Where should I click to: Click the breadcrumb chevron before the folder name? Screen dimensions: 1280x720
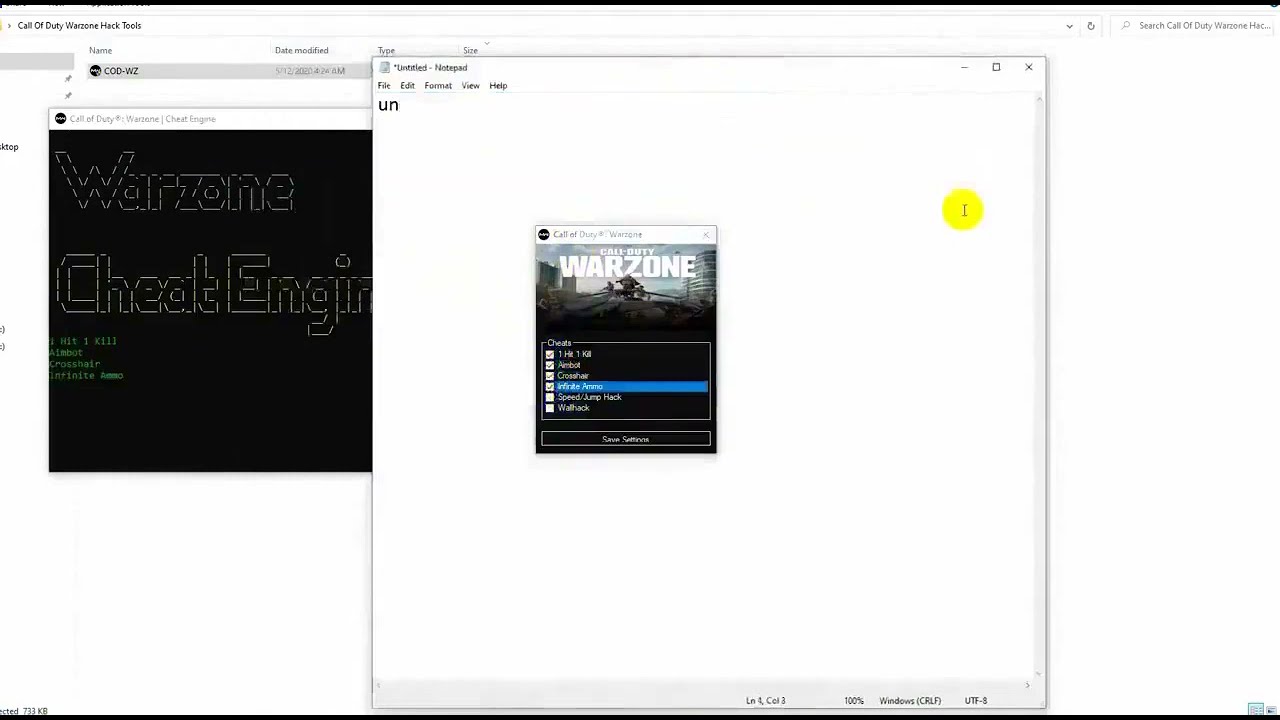pyautogui.click(x=10, y=26)
